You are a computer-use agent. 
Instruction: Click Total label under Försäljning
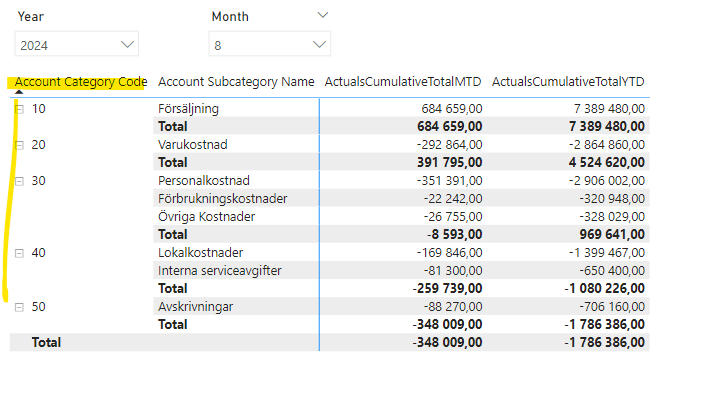tap(172, 126)
